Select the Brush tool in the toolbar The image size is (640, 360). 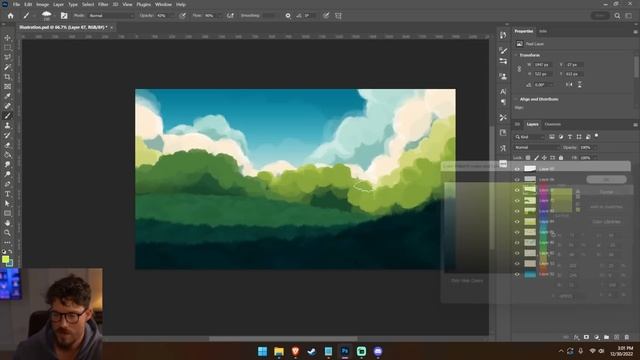(x=7, y=116)
